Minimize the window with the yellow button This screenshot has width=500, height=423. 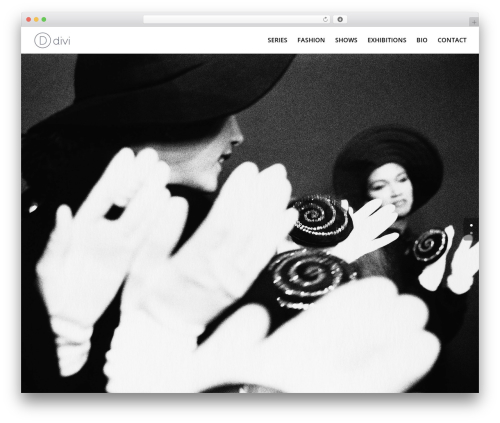[x=36, y=20]
